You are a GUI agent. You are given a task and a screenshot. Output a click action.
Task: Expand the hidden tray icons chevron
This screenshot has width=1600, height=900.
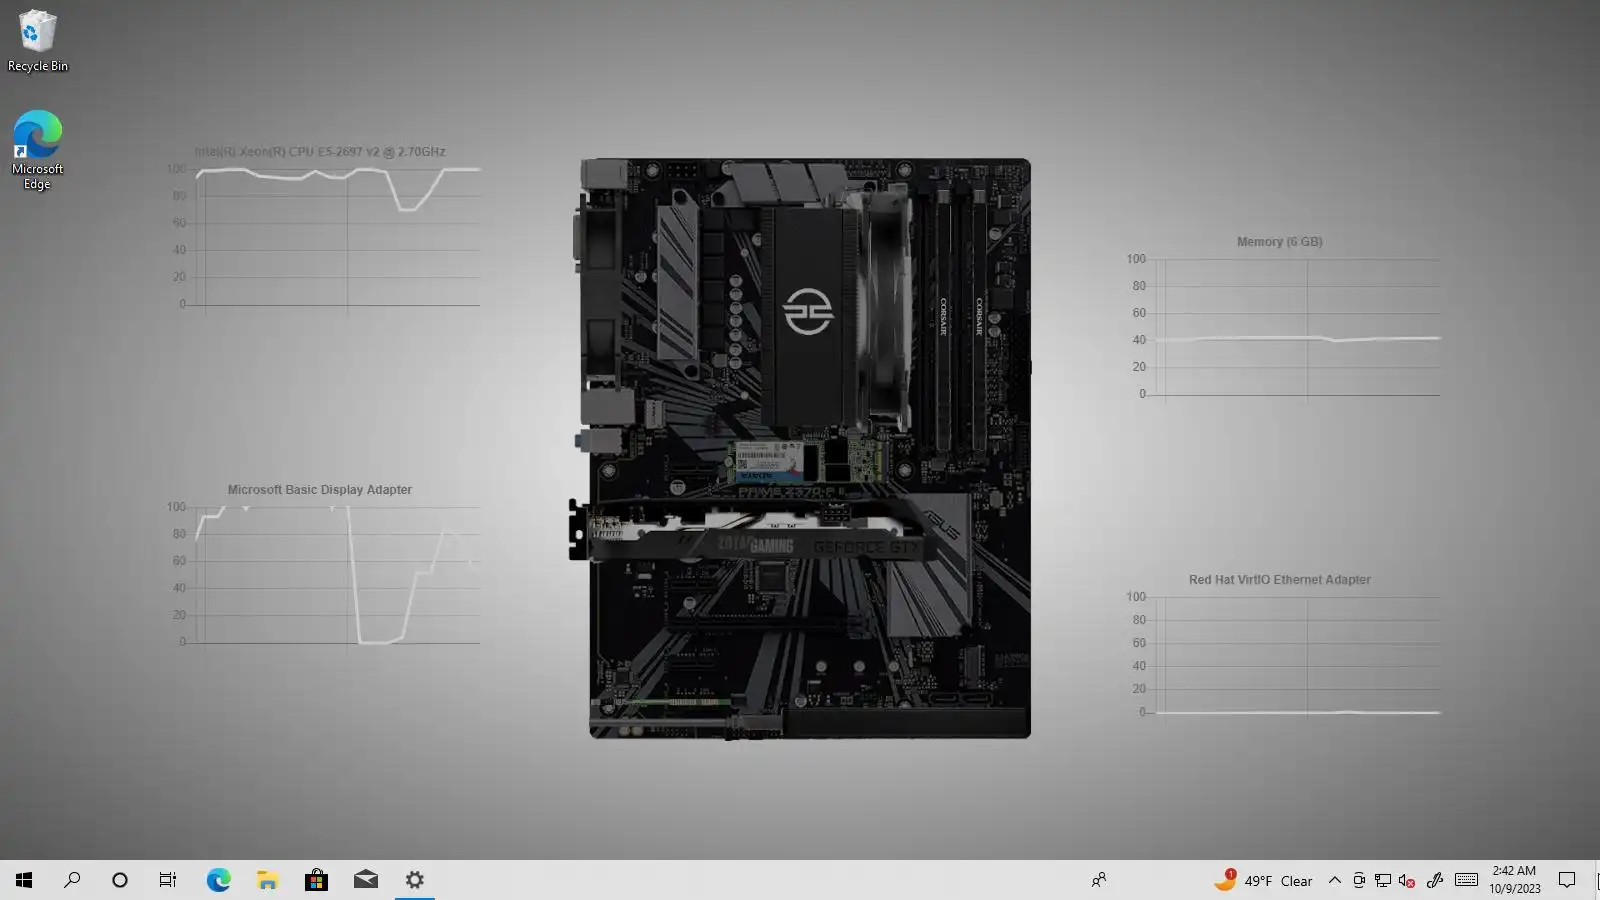coord(1334,880)
